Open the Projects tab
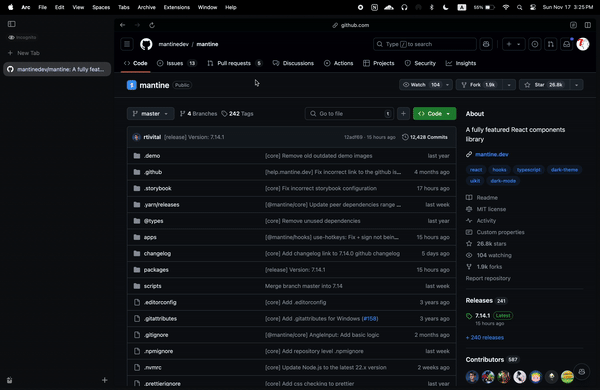The image size is (600, 390). [378, 63]
